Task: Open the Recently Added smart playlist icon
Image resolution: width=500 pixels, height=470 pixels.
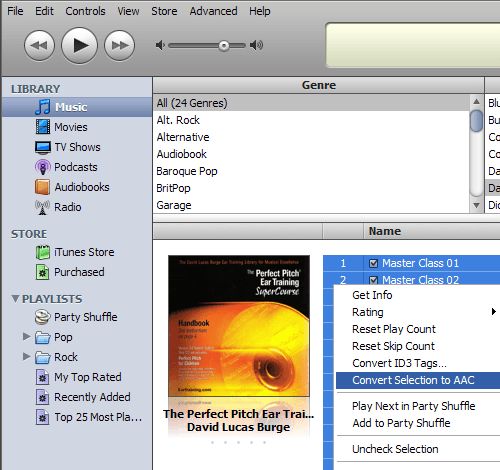Action: coord(43,397)
